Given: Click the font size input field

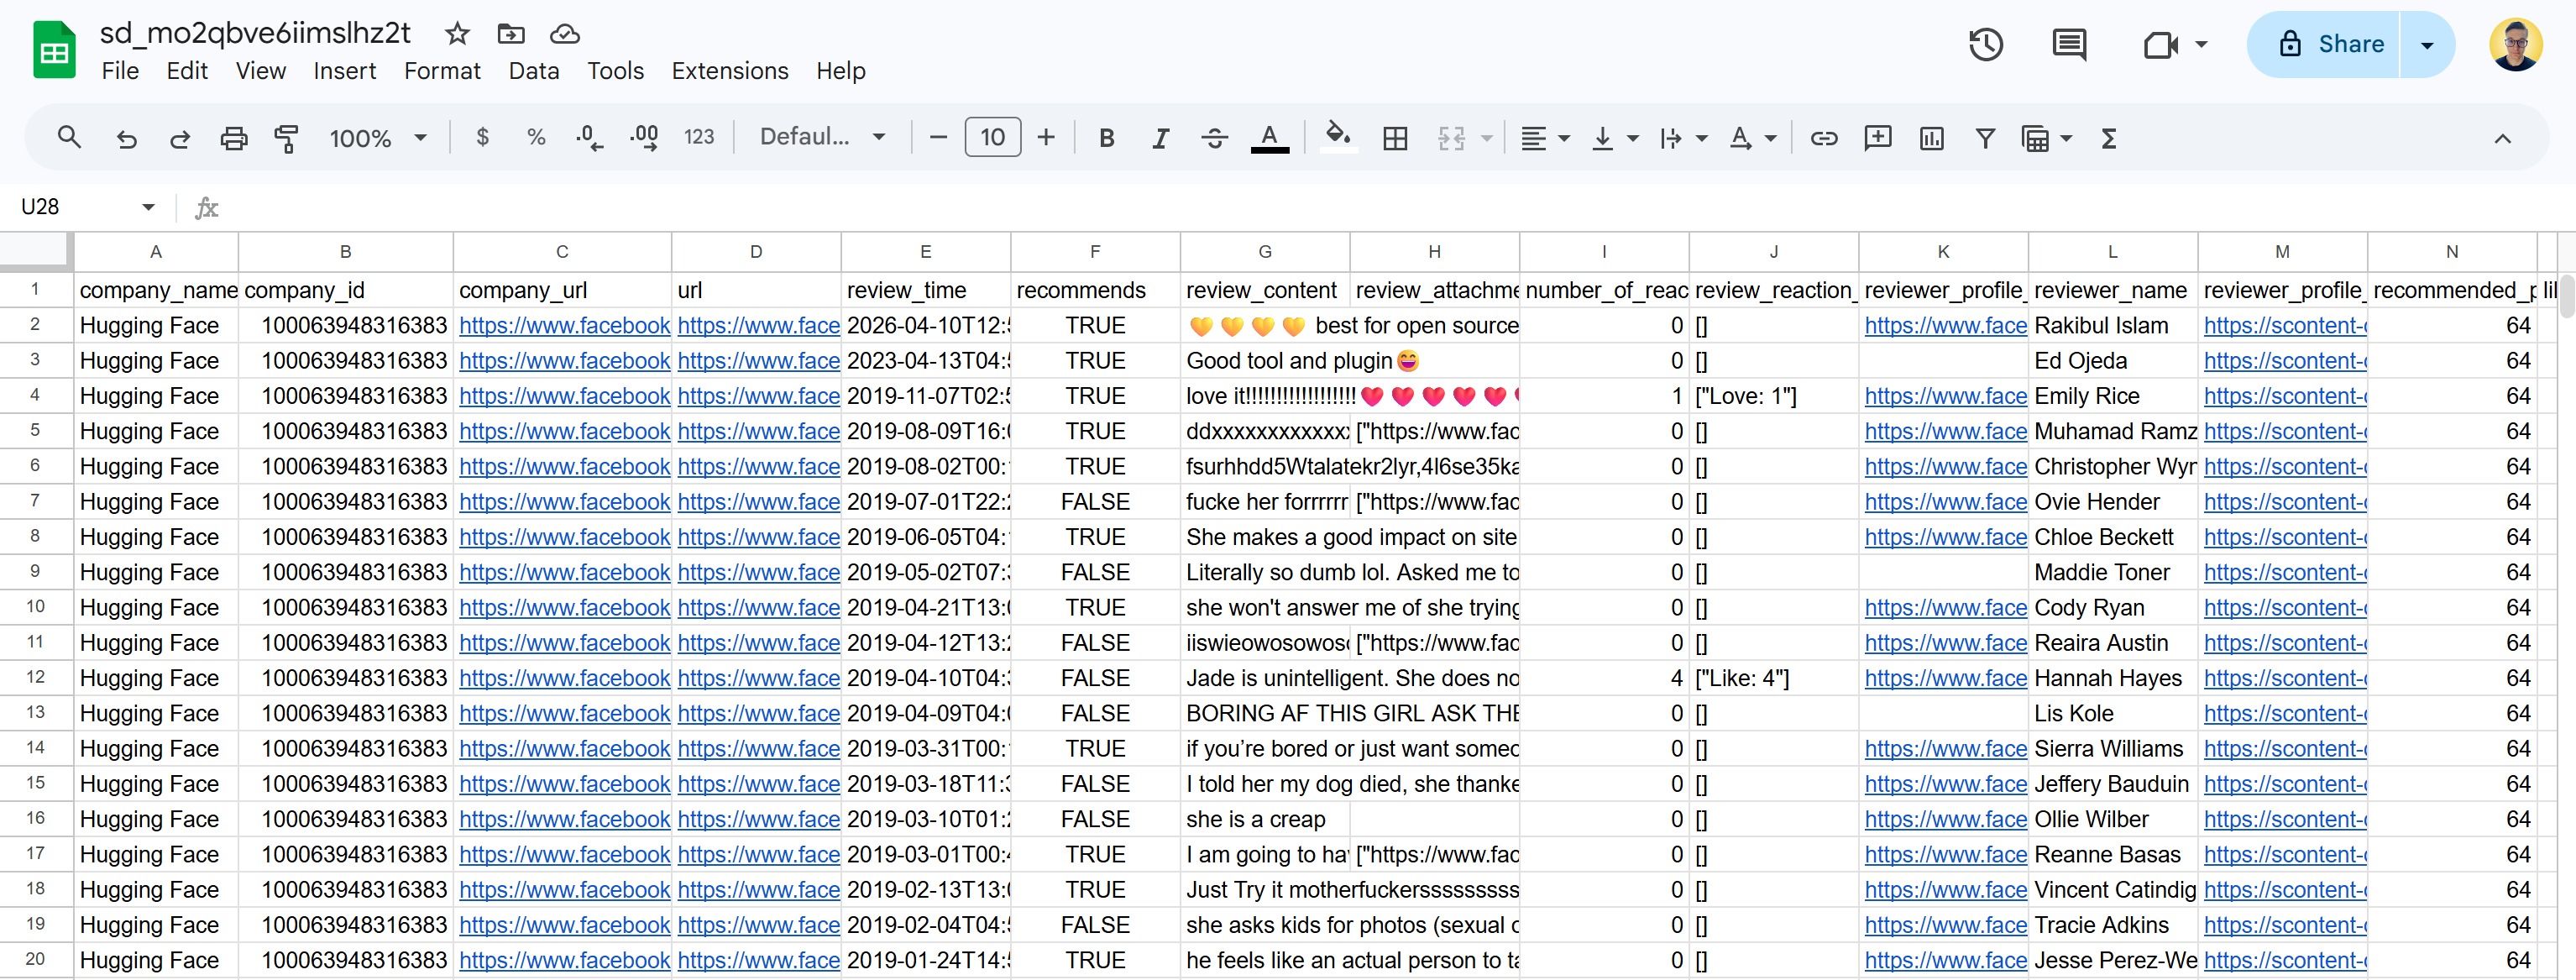Looking at the screenshot, I should pos(991,137).
